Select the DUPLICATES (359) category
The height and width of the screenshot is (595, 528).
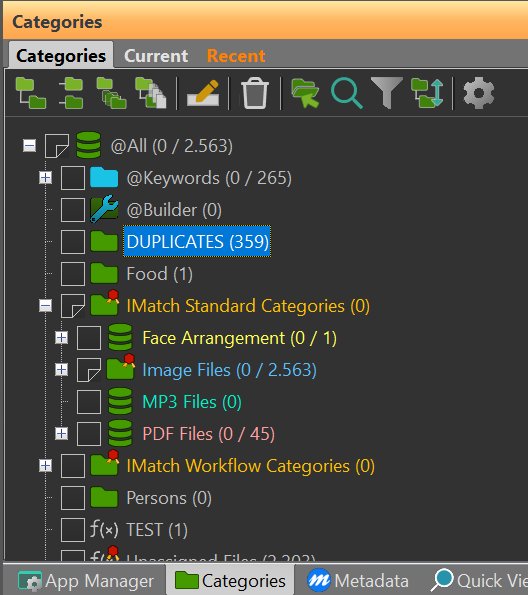click(x=197, y=241)
